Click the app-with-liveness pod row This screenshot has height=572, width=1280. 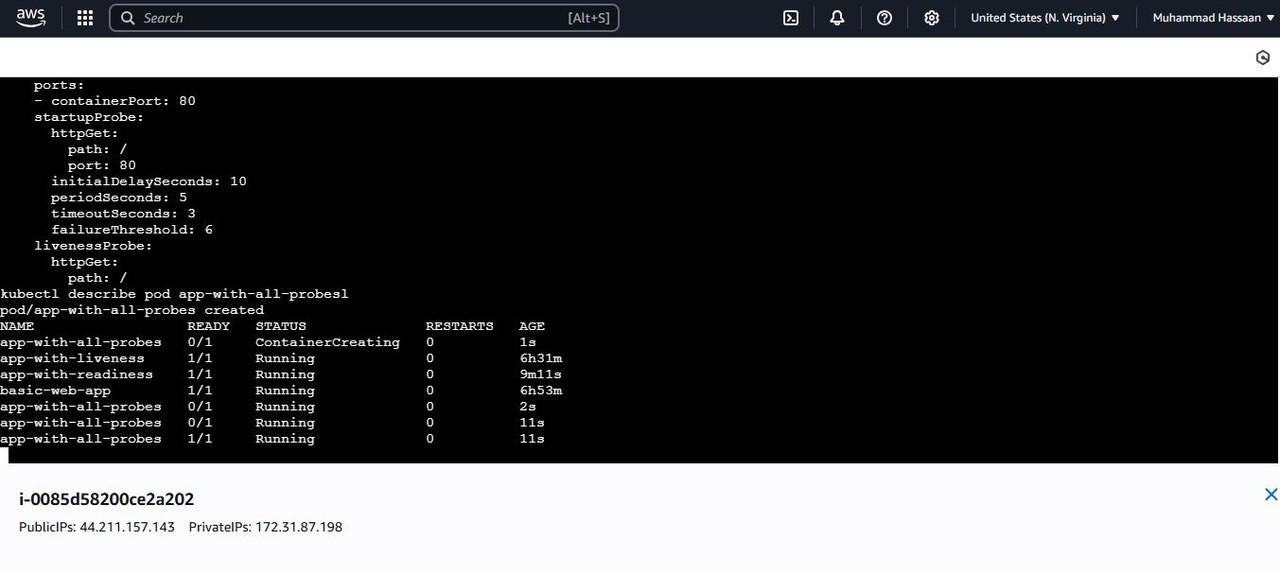point(281,358)
